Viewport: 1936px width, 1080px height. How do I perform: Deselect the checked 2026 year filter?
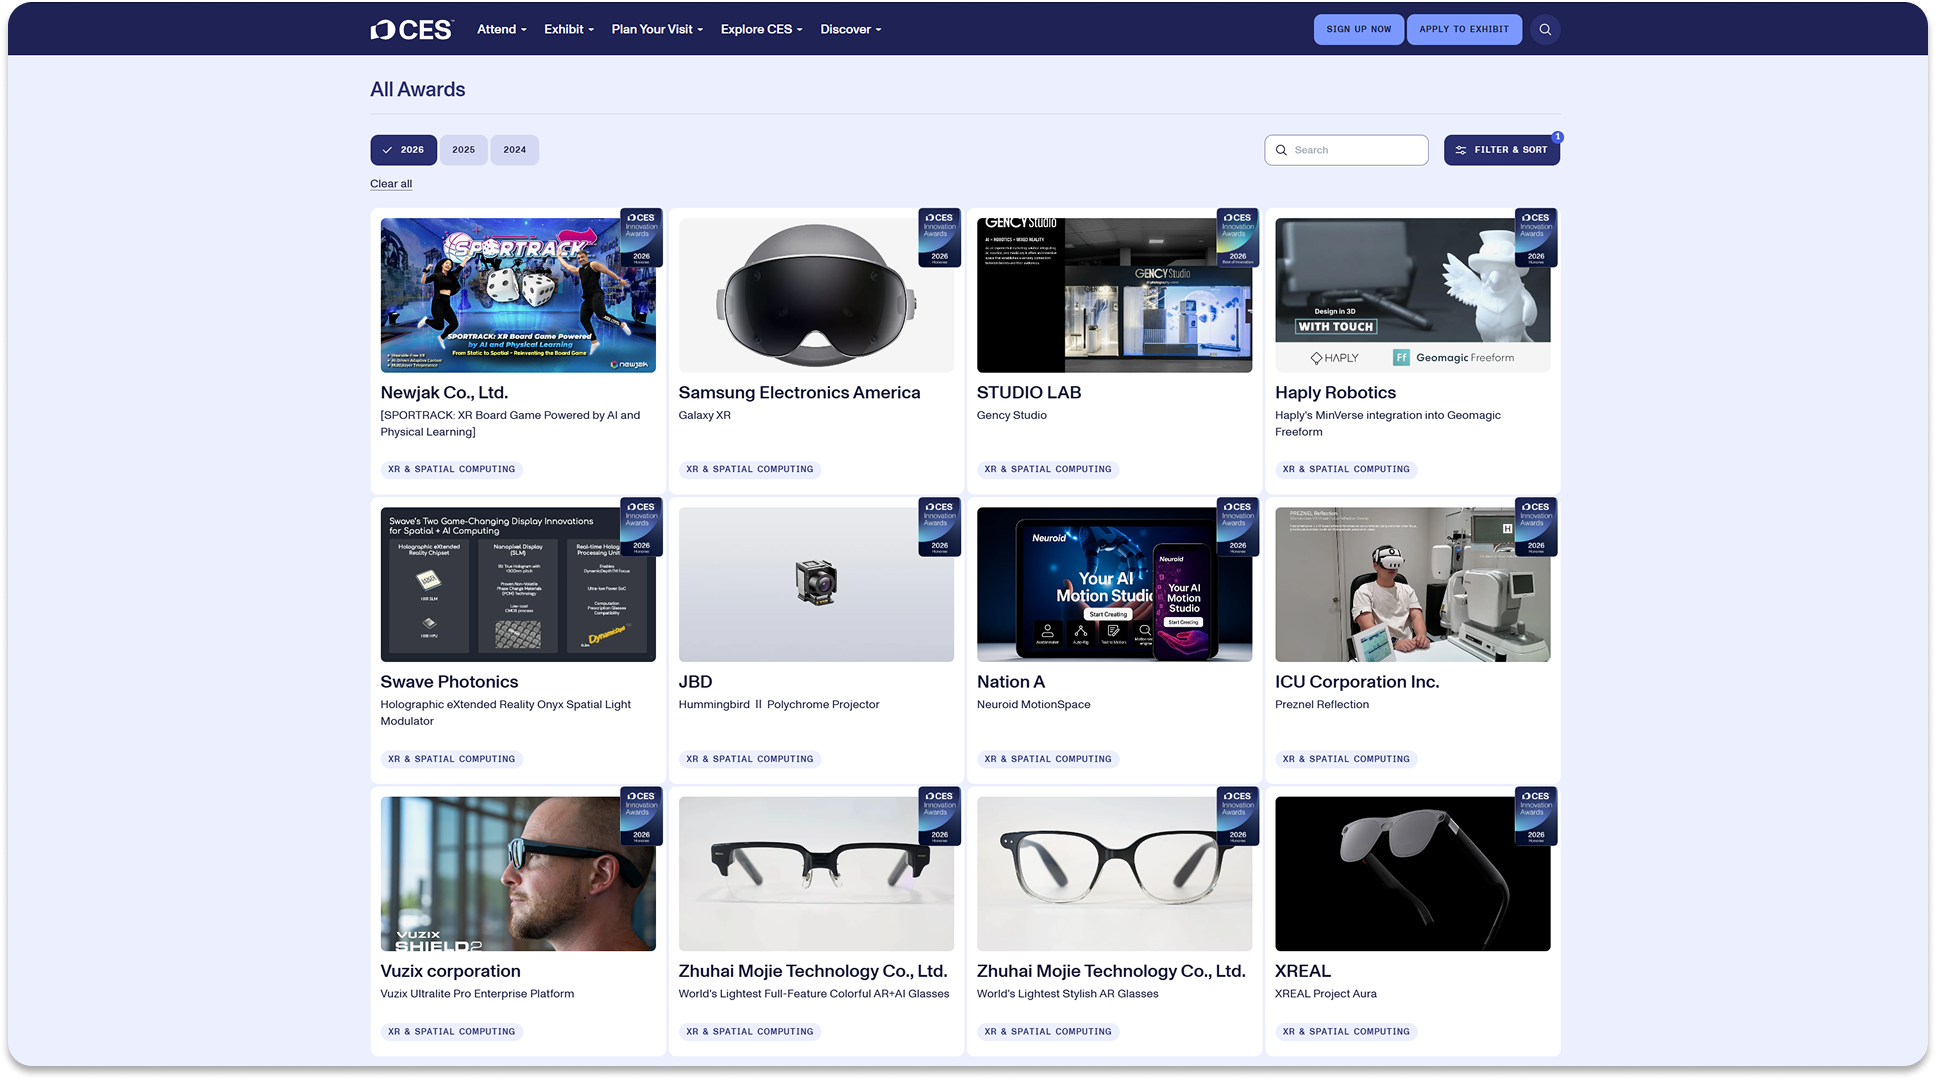click(x=403, y=150)
